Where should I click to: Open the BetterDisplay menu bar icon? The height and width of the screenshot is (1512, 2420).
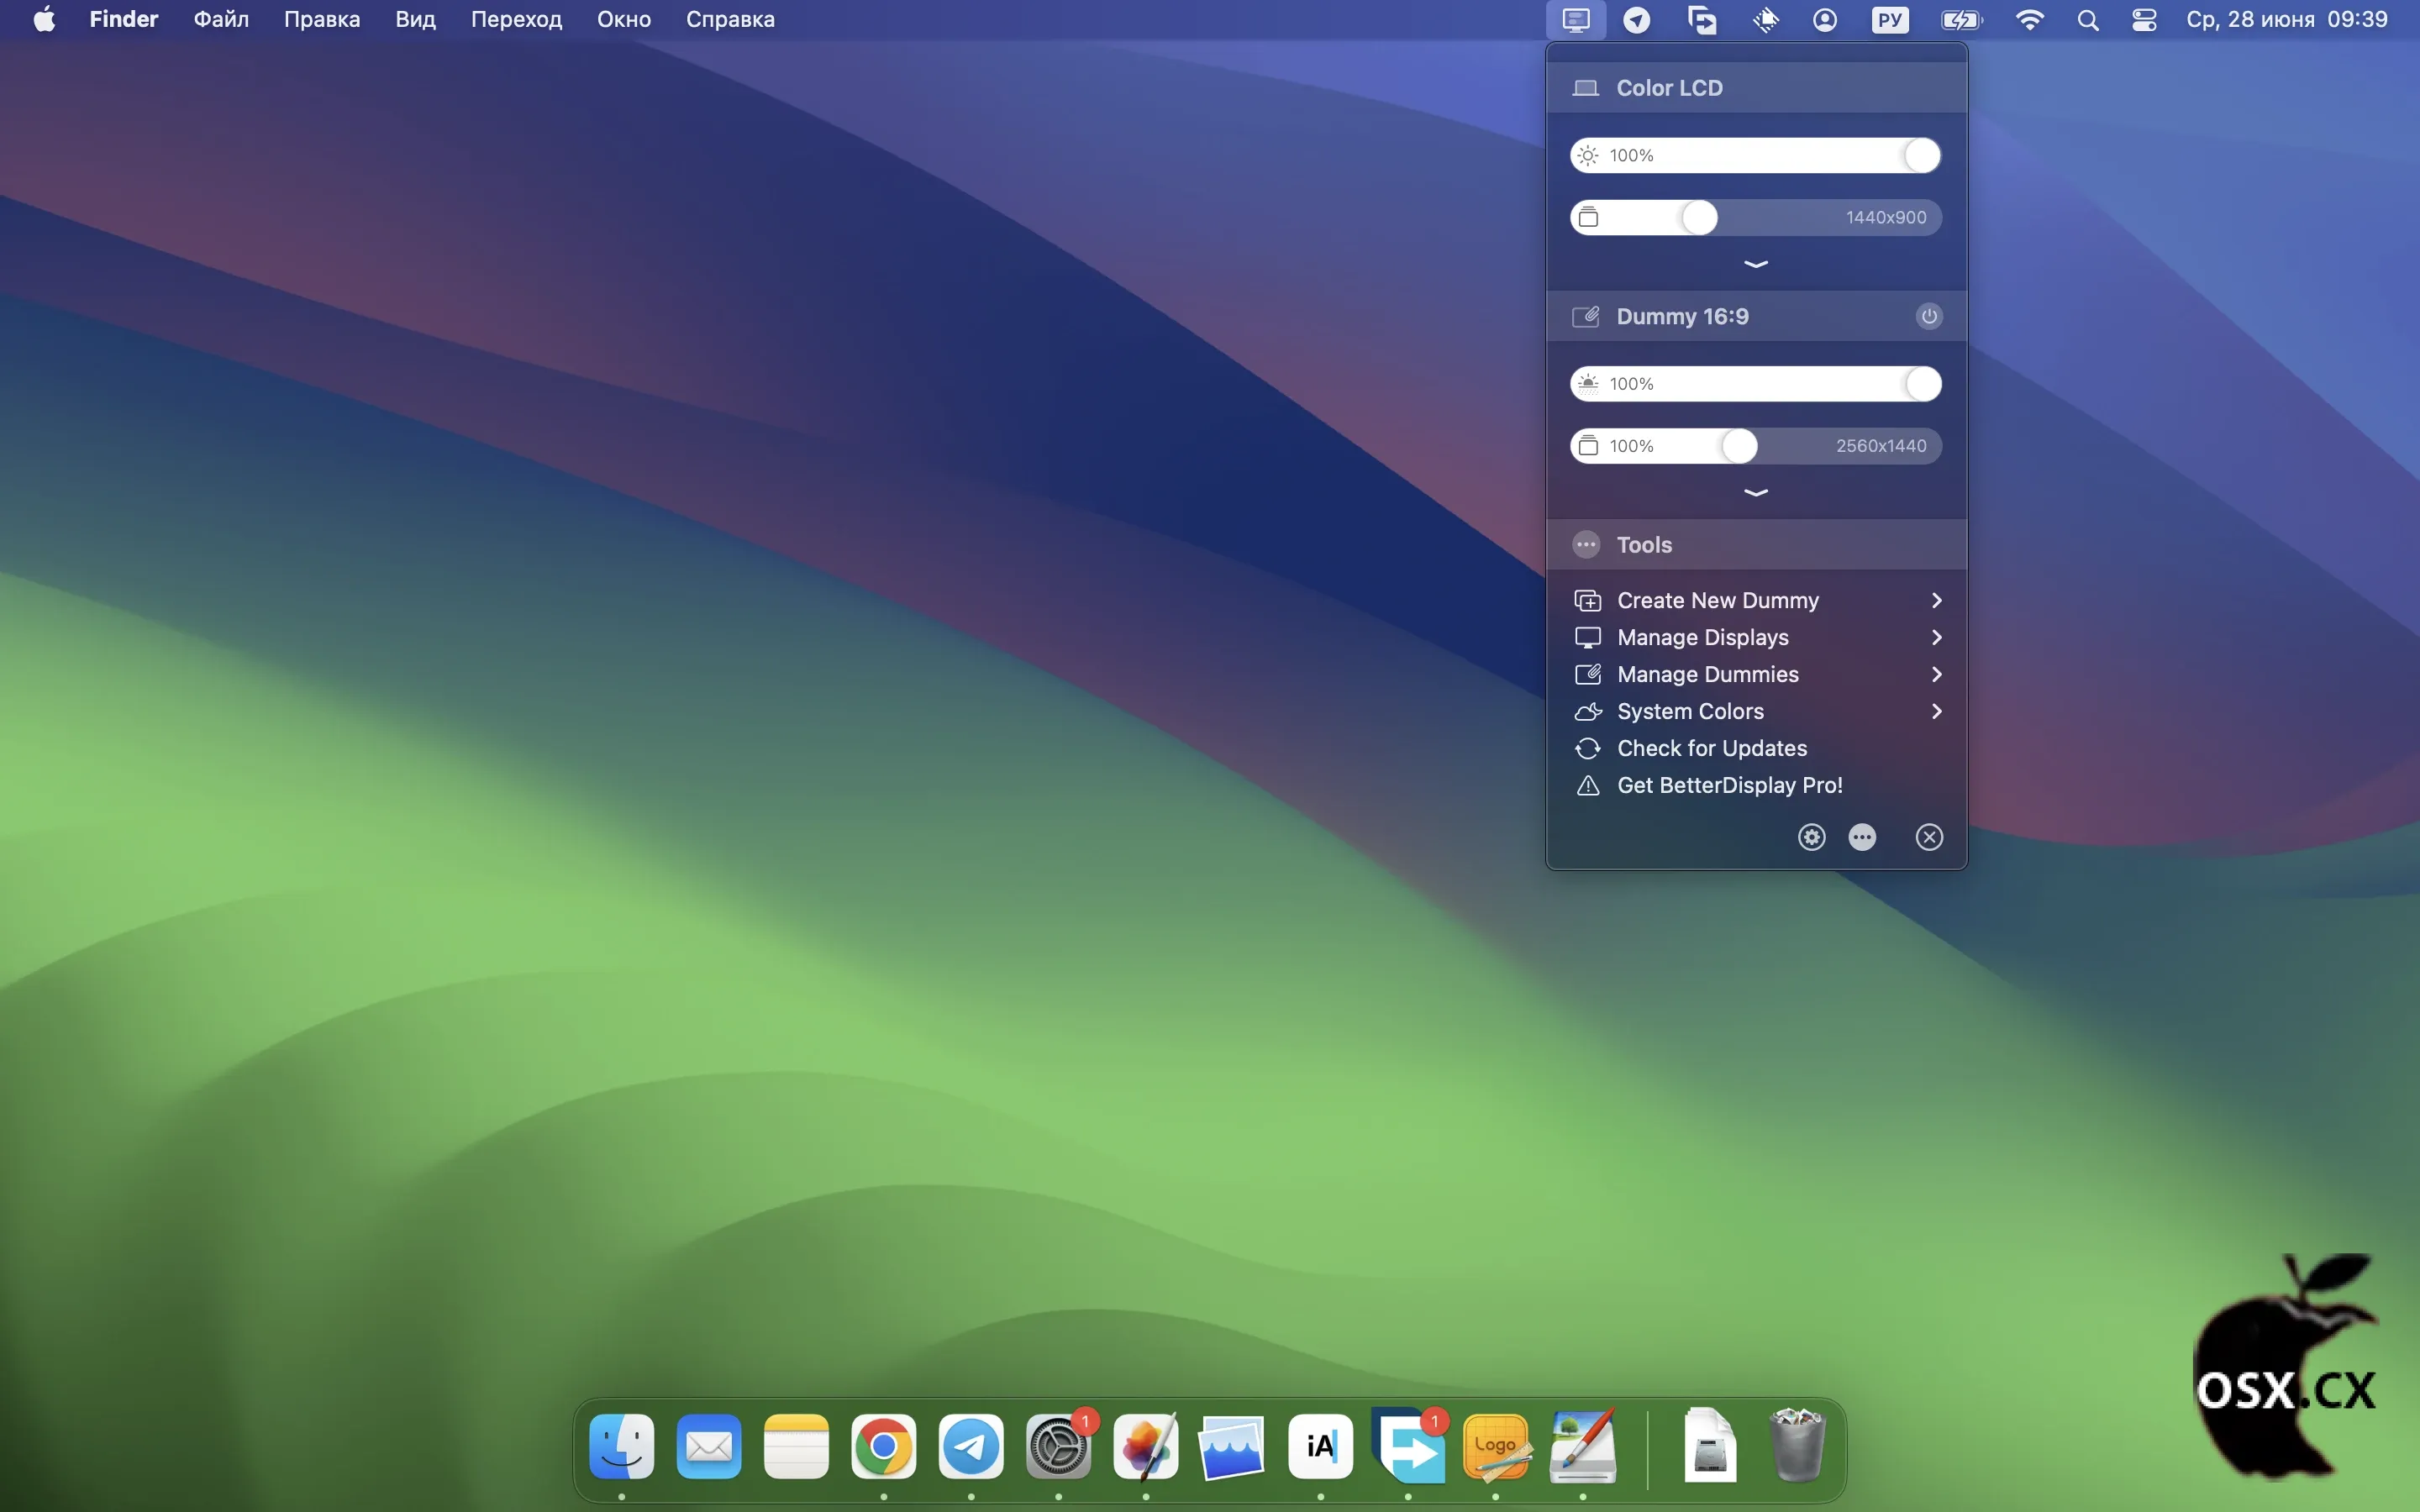[1576, 20]
